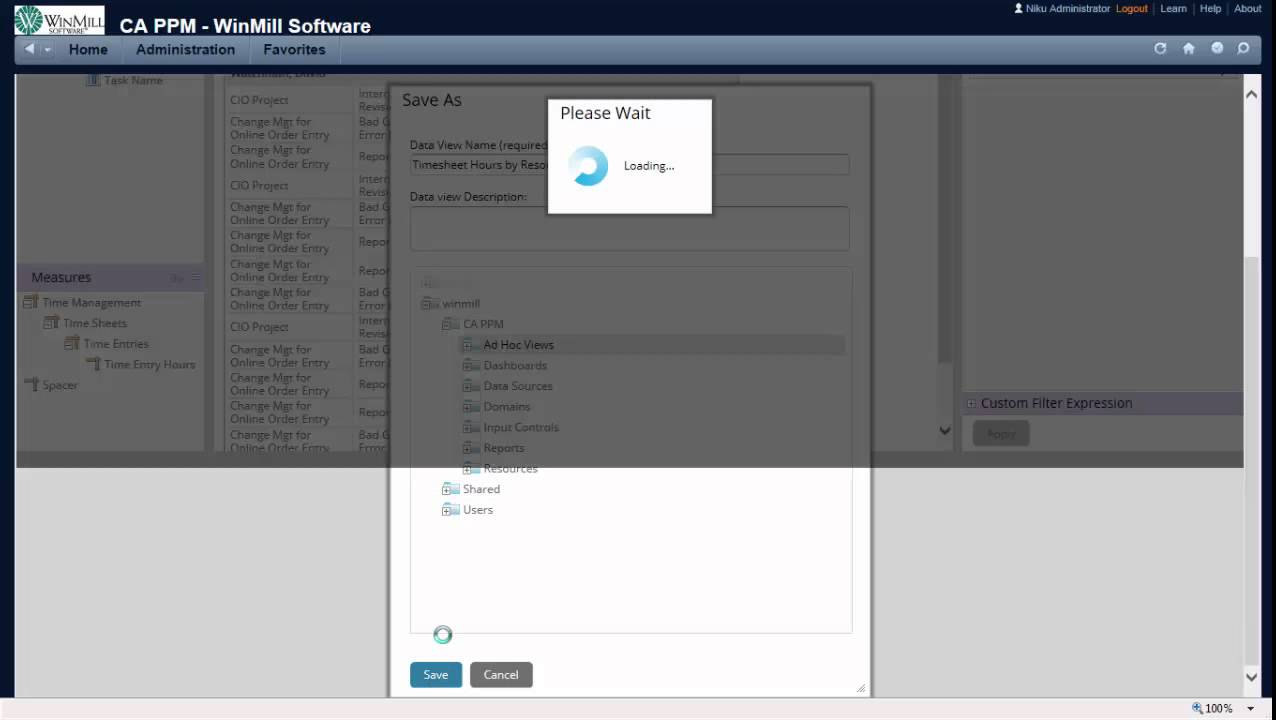The width and height of the screenshot is (1276, 720).
Task: Select Time Sheets in the Measures tree
Action: click(x=95, y=323)
